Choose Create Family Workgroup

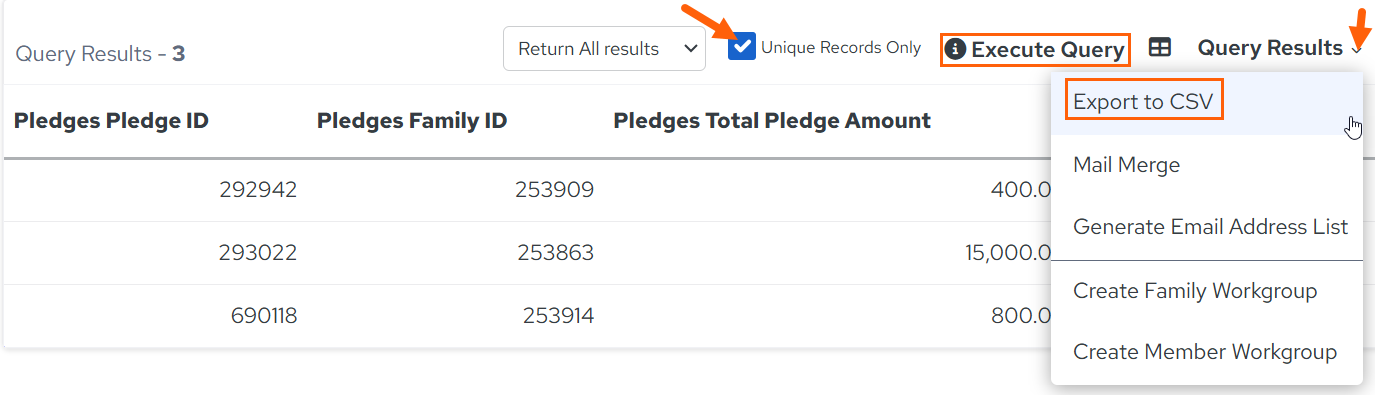coord(1195,291)
